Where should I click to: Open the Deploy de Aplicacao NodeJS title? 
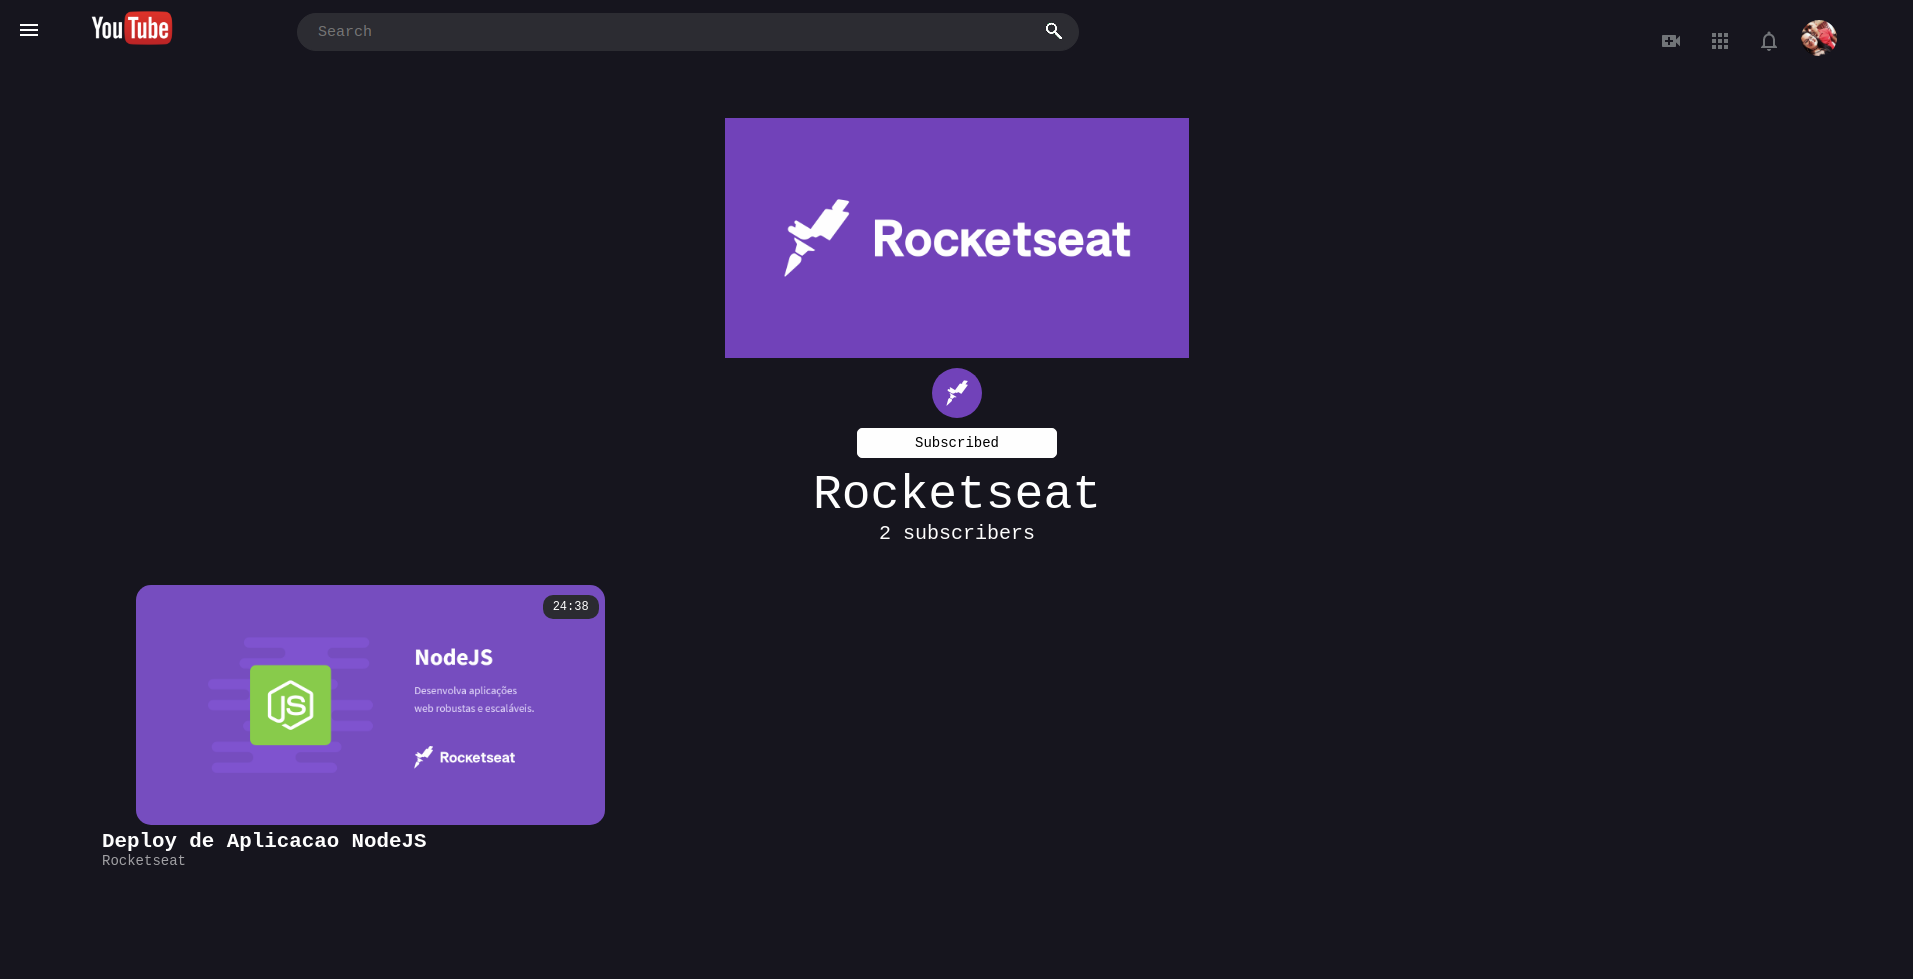264,841
